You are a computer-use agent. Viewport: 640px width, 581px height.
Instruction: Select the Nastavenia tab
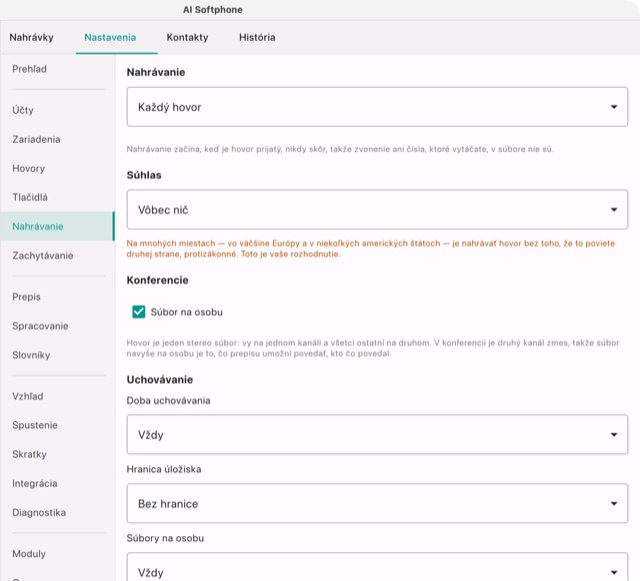point(110,37)
